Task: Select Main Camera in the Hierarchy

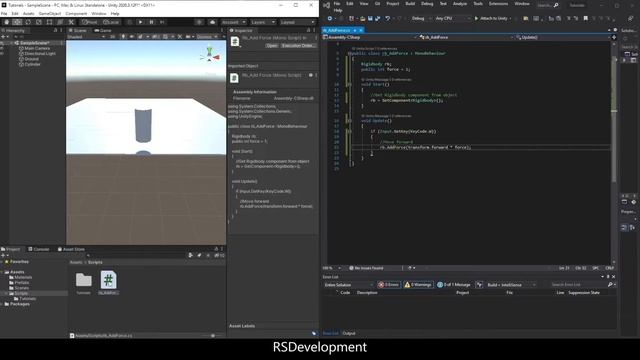Action: (x=37, y=48)
